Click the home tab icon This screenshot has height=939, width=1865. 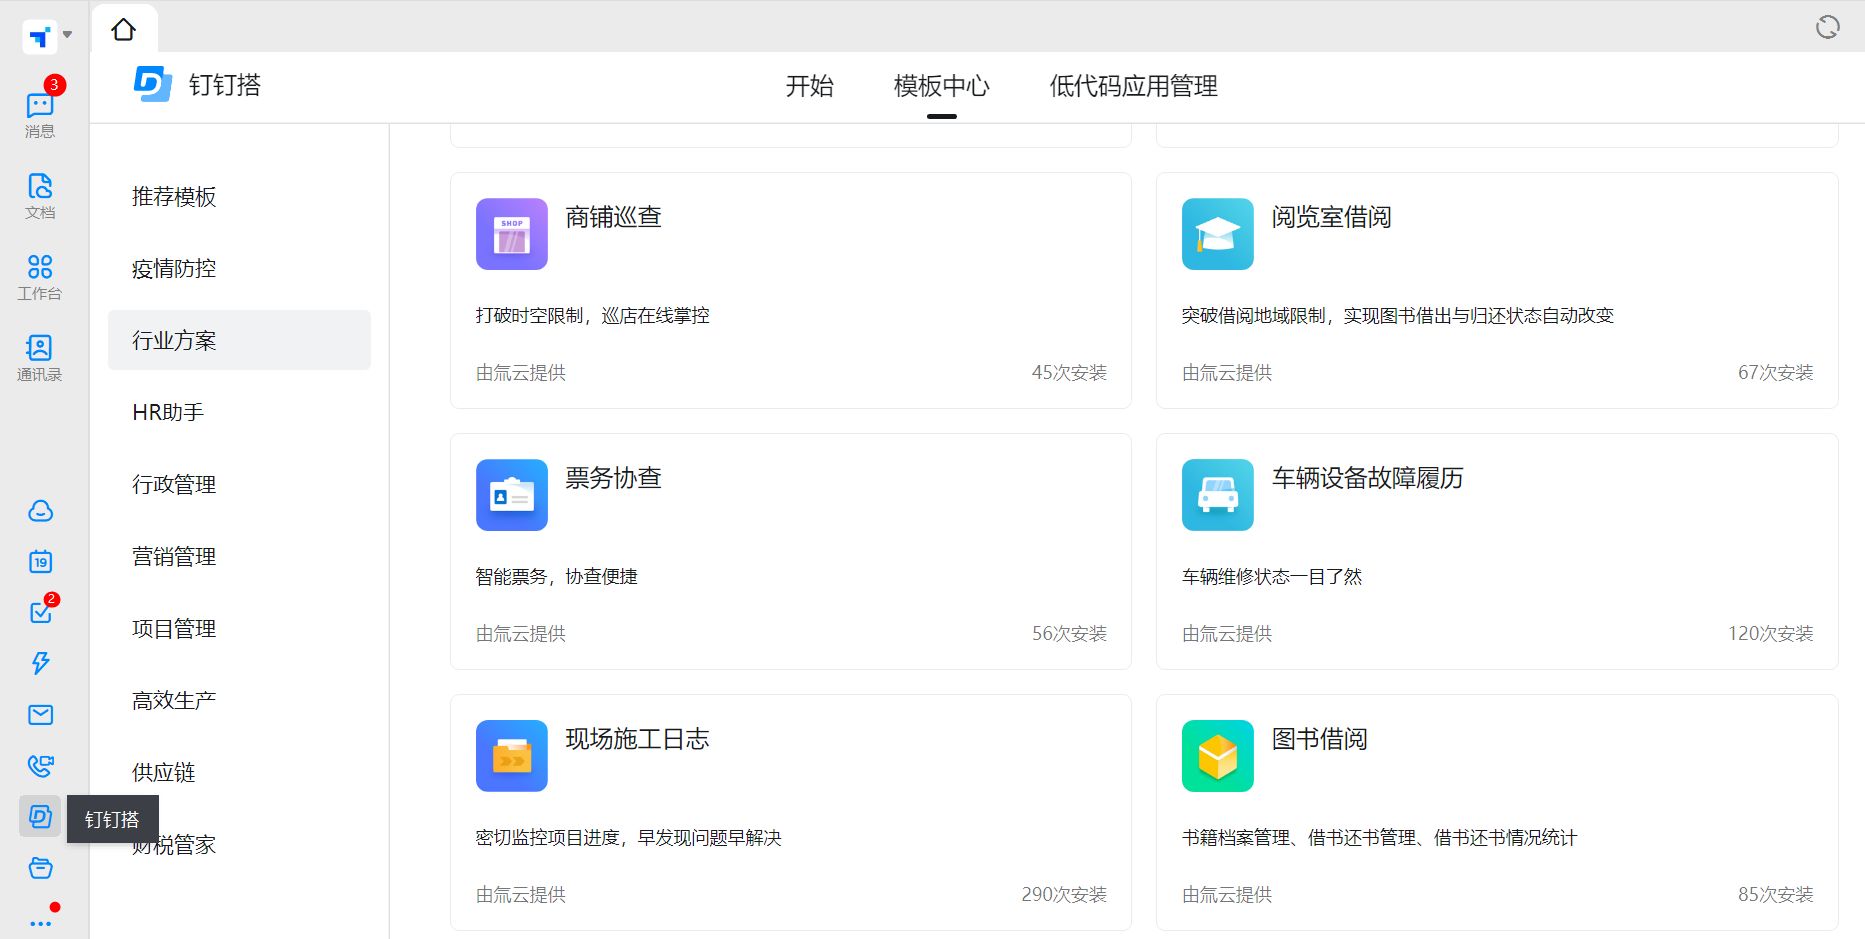click(x=124, y=30)
